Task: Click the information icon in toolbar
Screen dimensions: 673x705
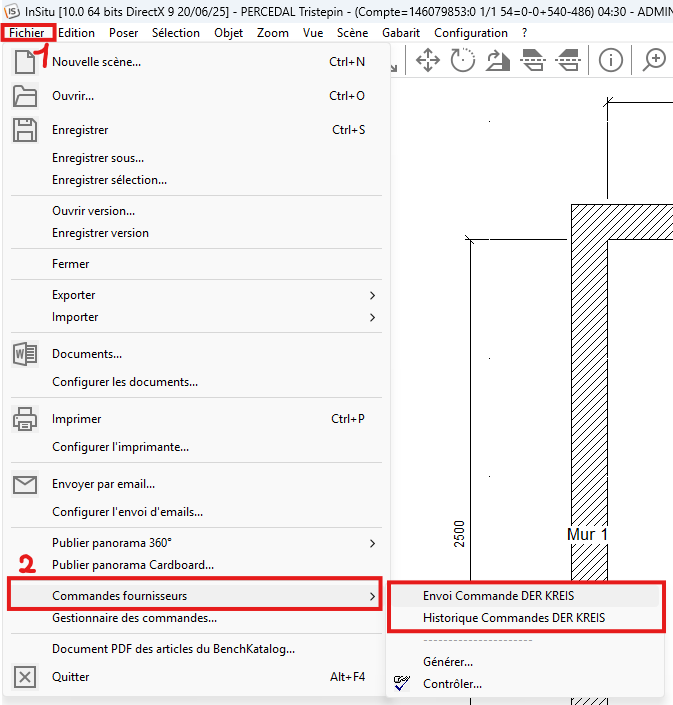Action: point(611,60)
